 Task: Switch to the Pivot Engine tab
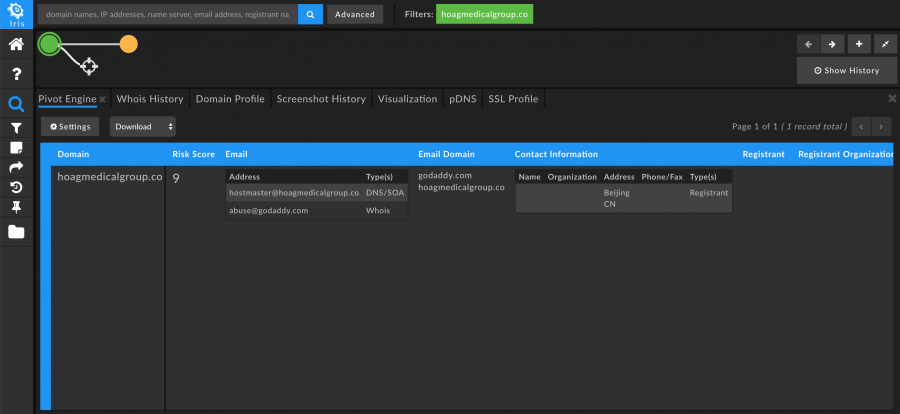pos(67,99)
